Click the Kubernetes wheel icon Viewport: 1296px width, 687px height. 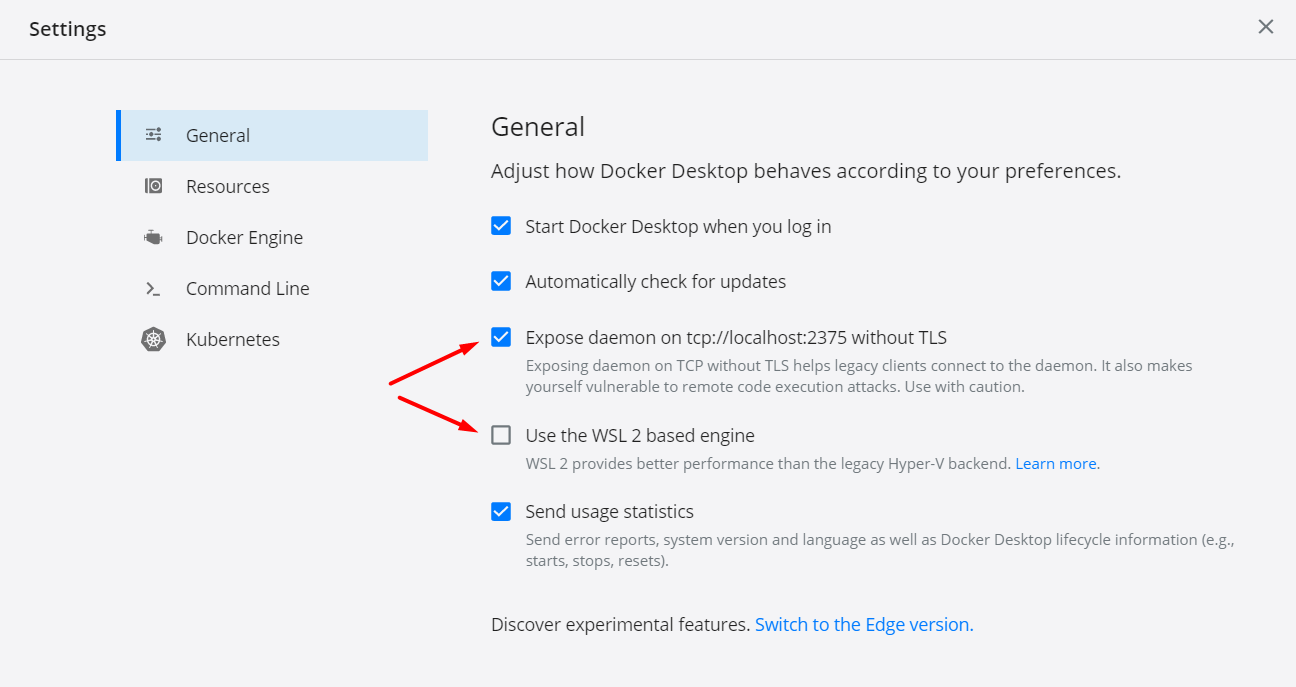(x=153, y=339)
